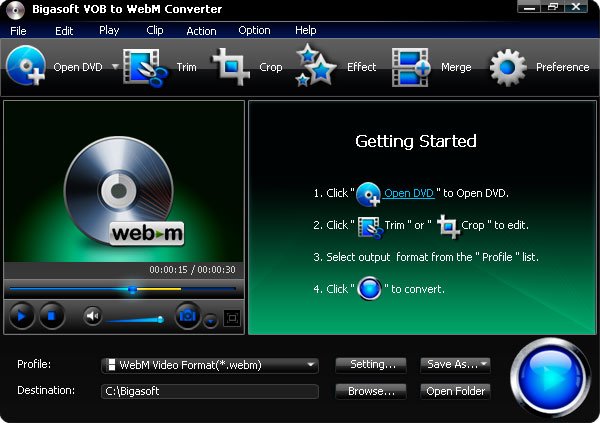Screen dimensions: 600x423
Task: Click the Open Folder button
Action: pyautogui.click(x=455, y=391)
